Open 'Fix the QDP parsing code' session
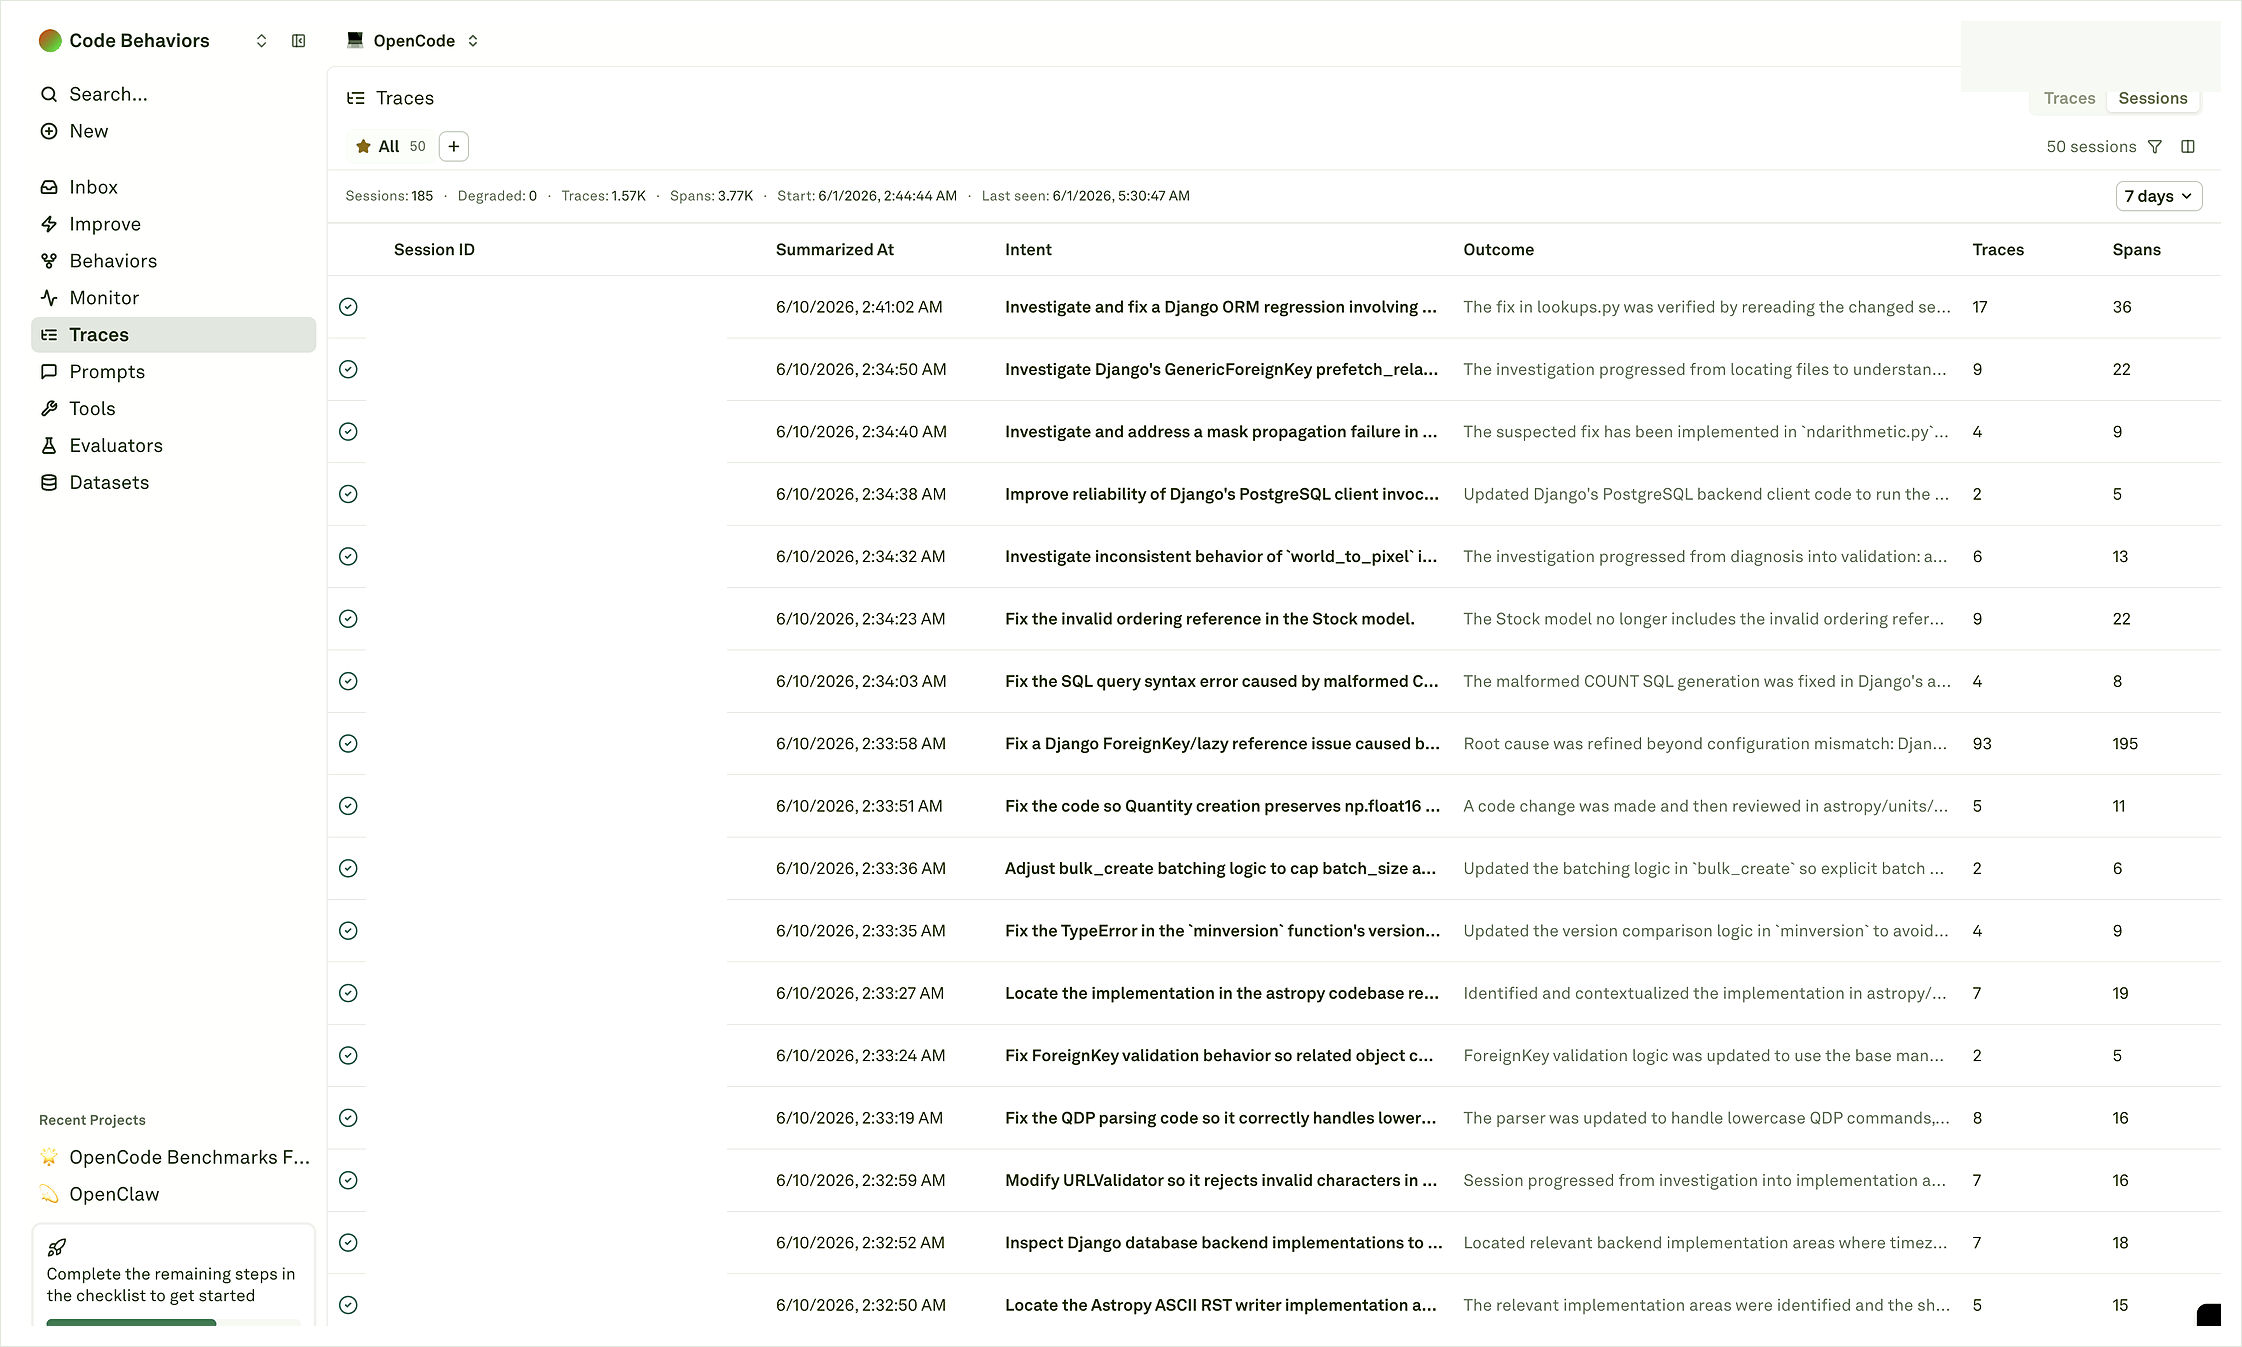Image resolution: width=2242 pixels, height=1347 pixels. coord(1220,1118)
